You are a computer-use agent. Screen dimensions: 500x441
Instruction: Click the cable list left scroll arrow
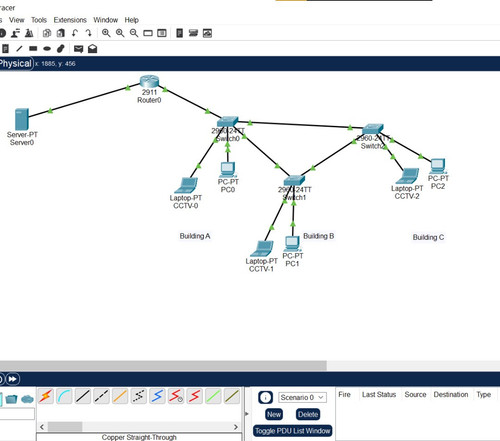(42, 427)
